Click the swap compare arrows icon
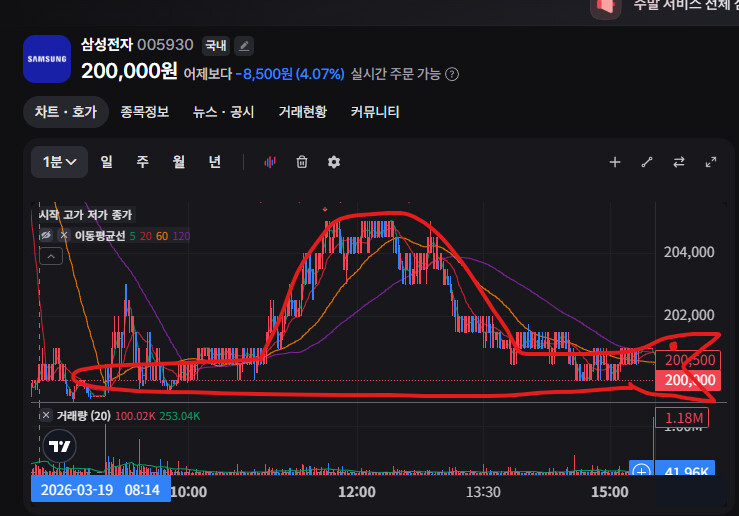This screenshot has height=516, width=739. coord(679,162)
